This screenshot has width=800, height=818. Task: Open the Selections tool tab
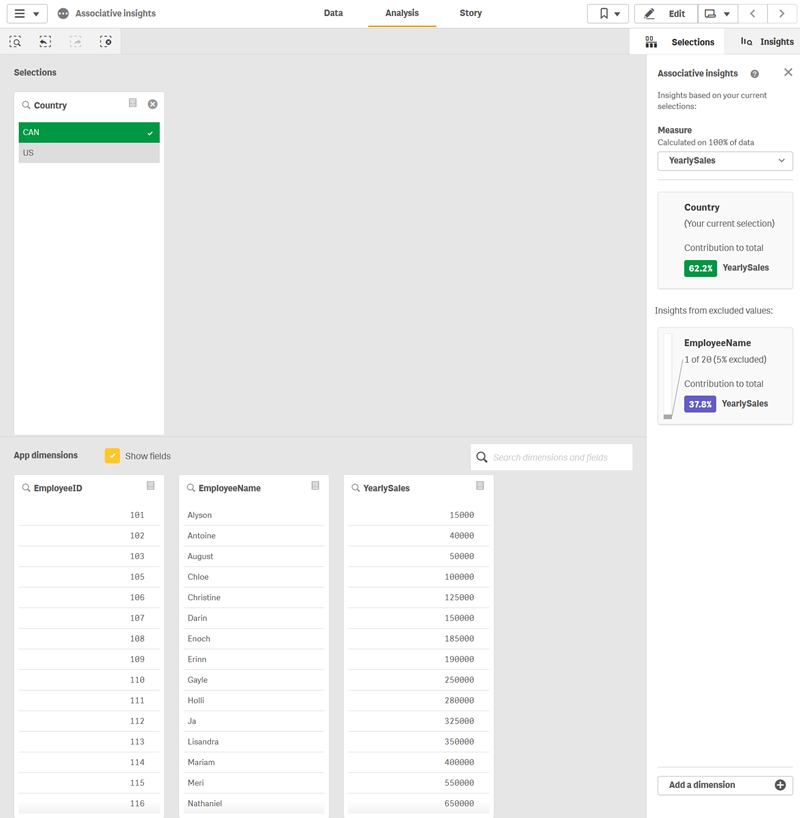point(677,42)
